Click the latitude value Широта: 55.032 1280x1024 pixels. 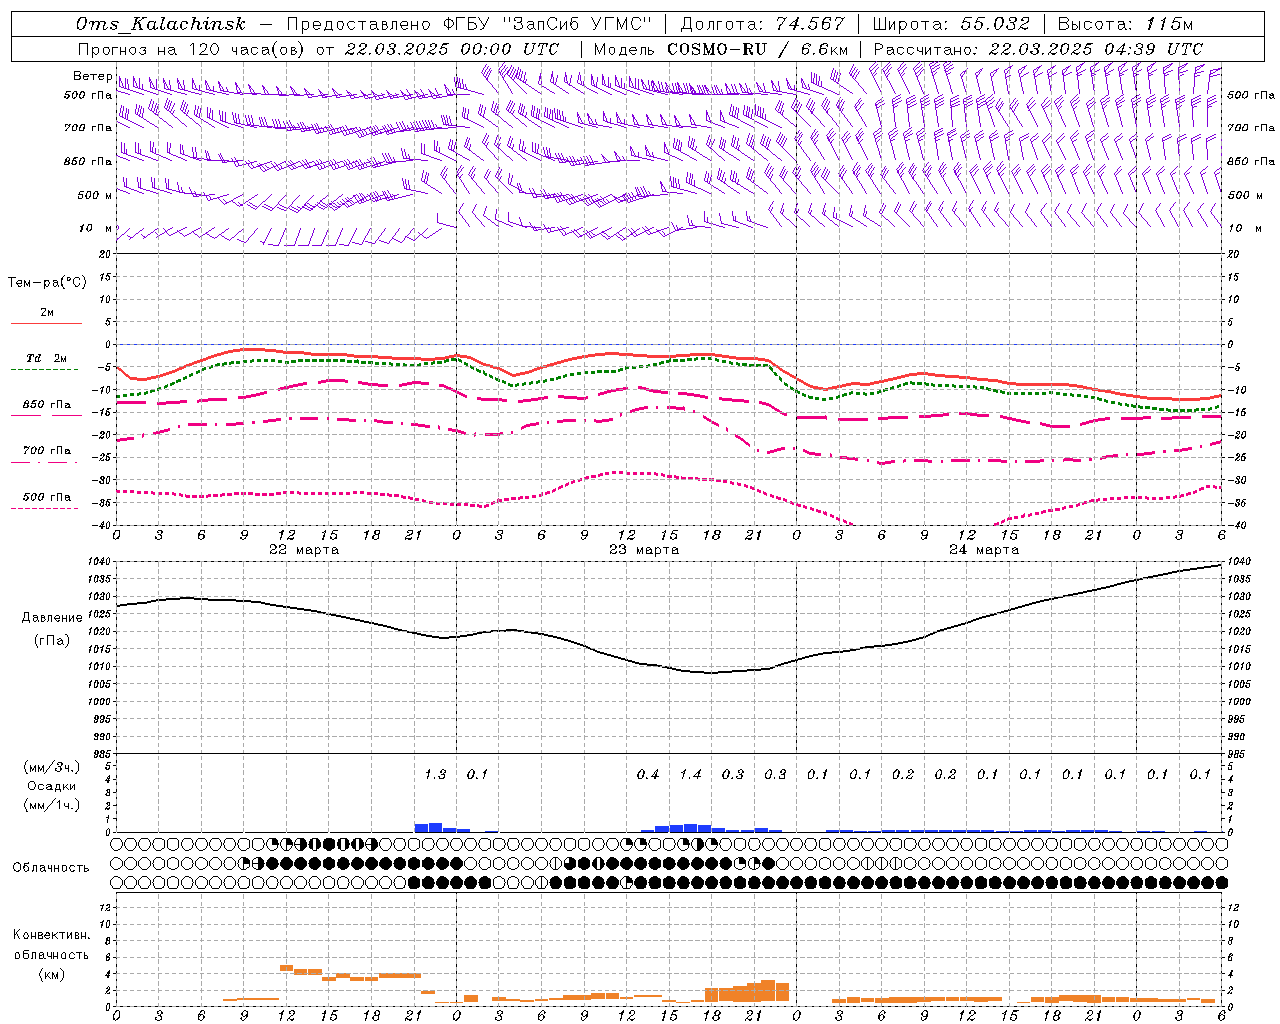[951, 24]
